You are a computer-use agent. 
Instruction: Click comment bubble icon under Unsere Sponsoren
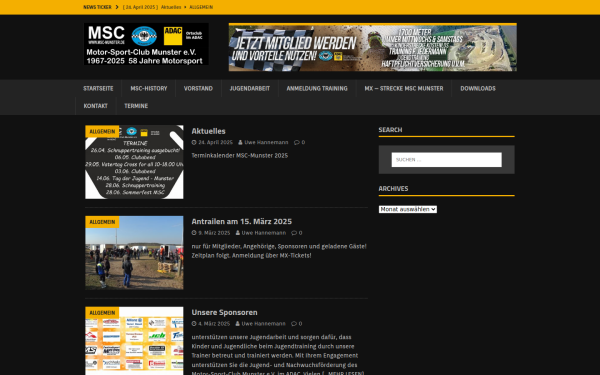click(x=294, y=324)
